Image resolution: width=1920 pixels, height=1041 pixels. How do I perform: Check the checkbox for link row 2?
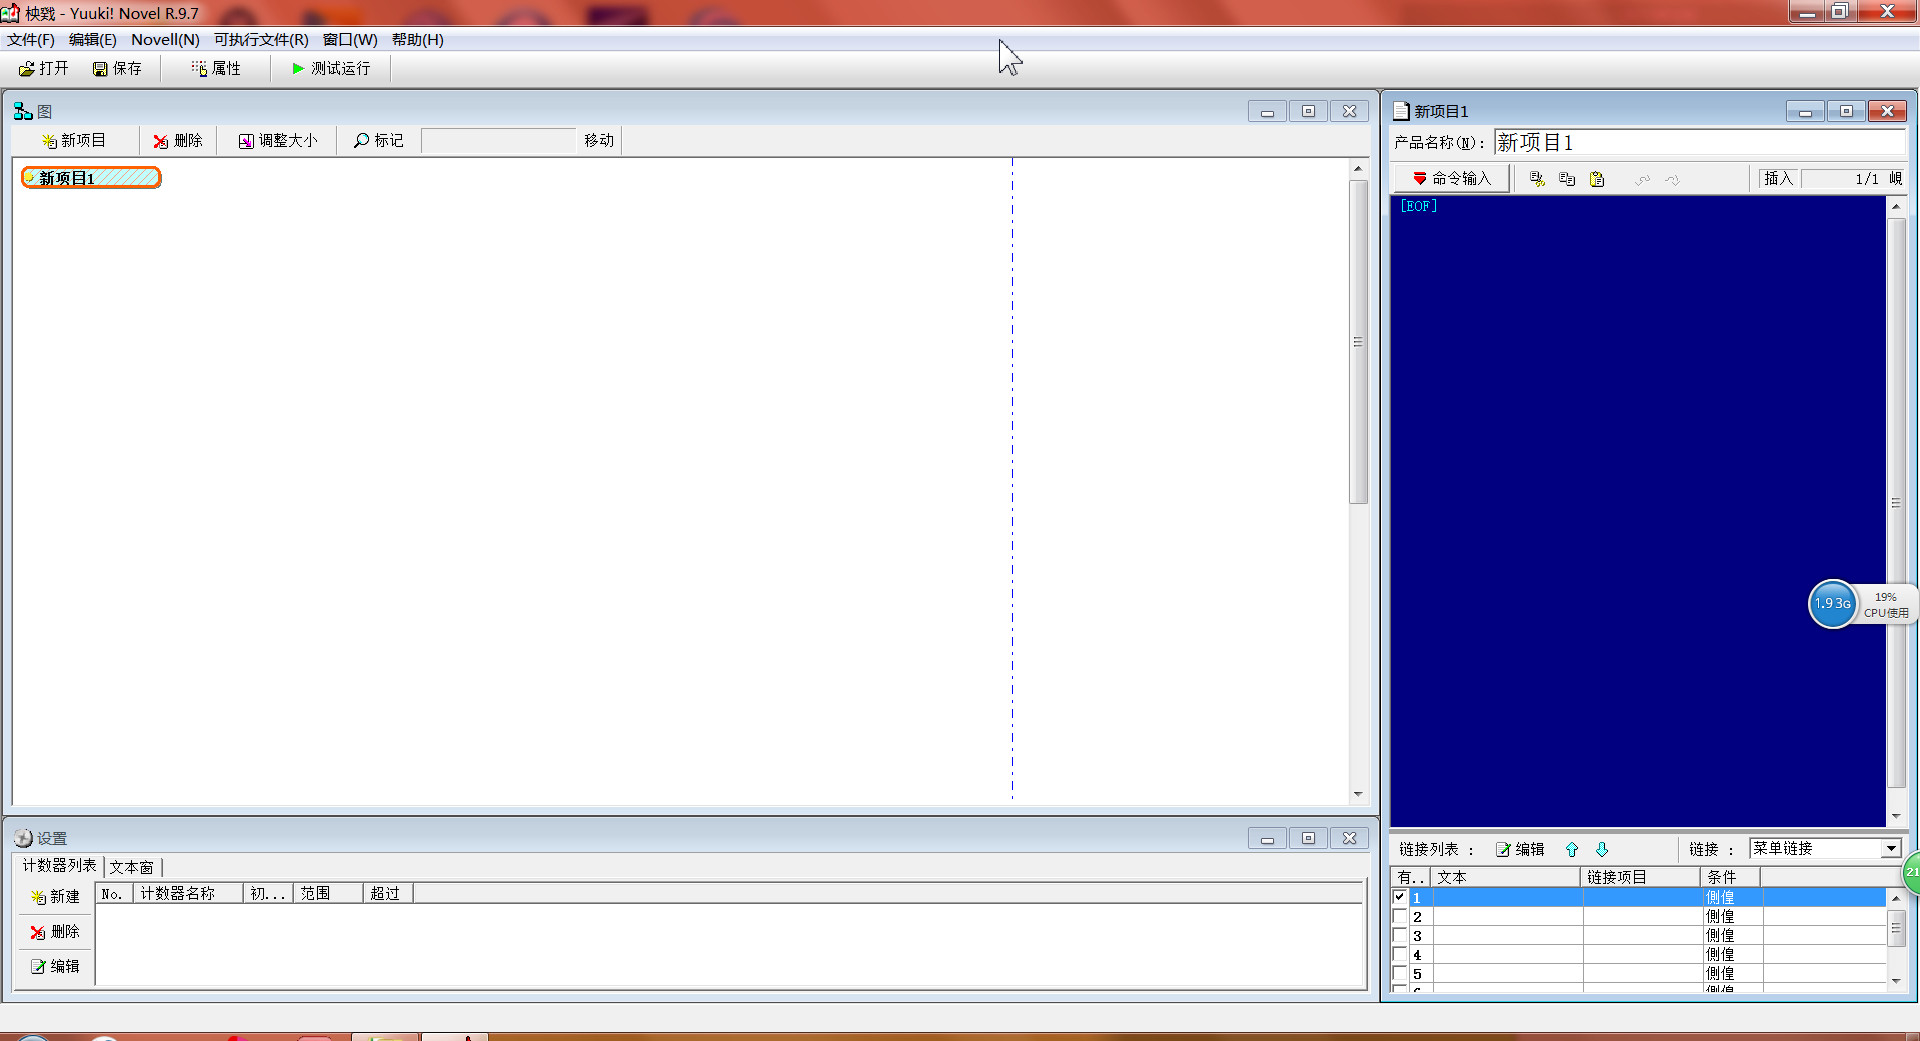click(x=1400, y=916)
